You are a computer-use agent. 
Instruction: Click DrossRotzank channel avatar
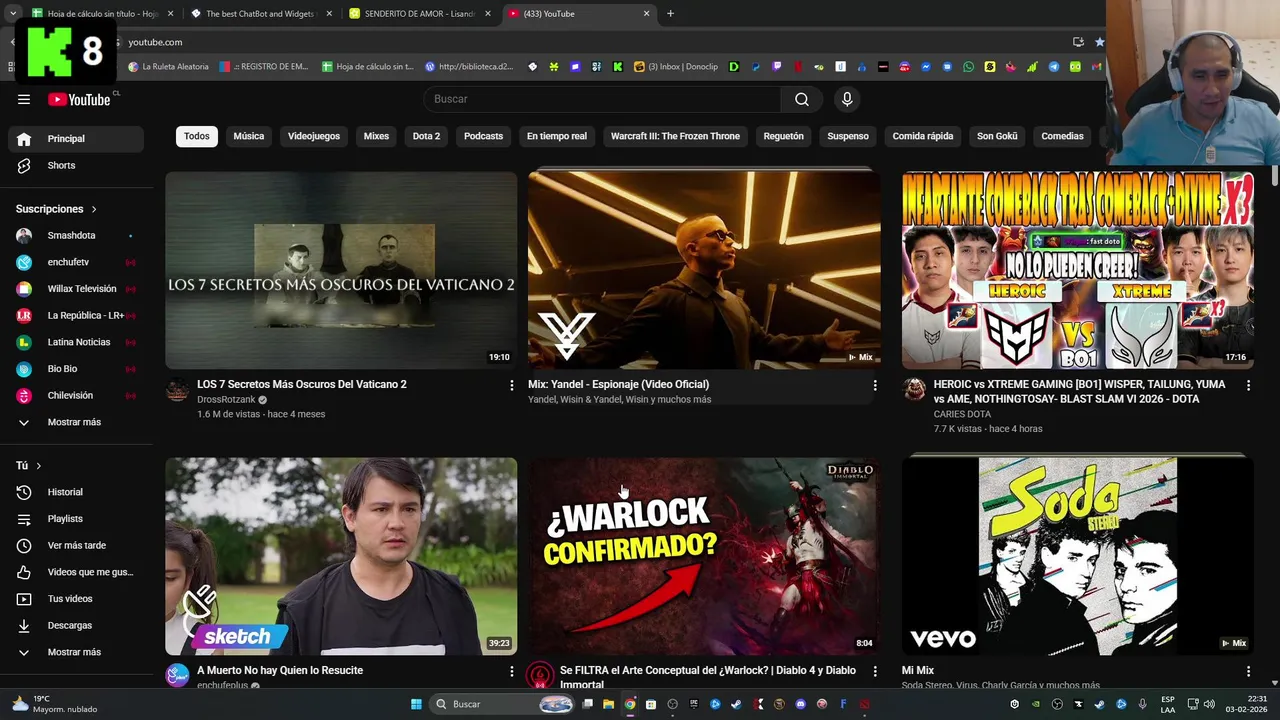point(177,390)
